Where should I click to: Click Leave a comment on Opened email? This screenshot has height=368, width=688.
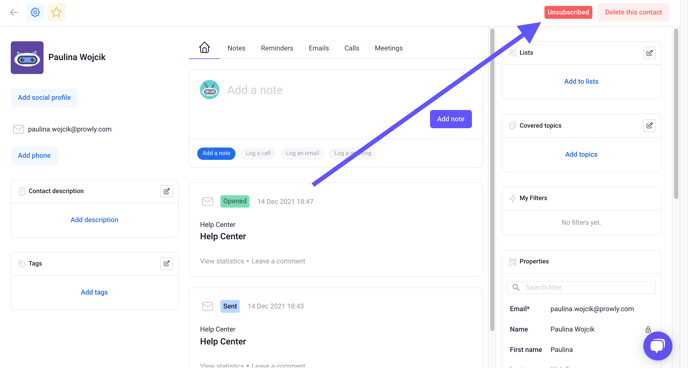click(x=278, y=261)
